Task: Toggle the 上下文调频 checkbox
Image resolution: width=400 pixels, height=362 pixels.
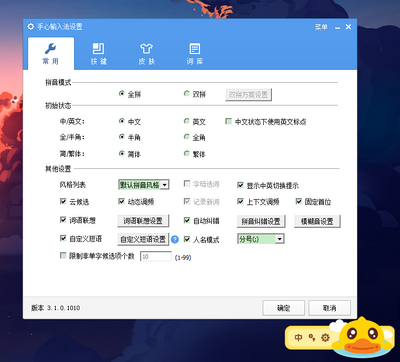Action: pos(240,201)
